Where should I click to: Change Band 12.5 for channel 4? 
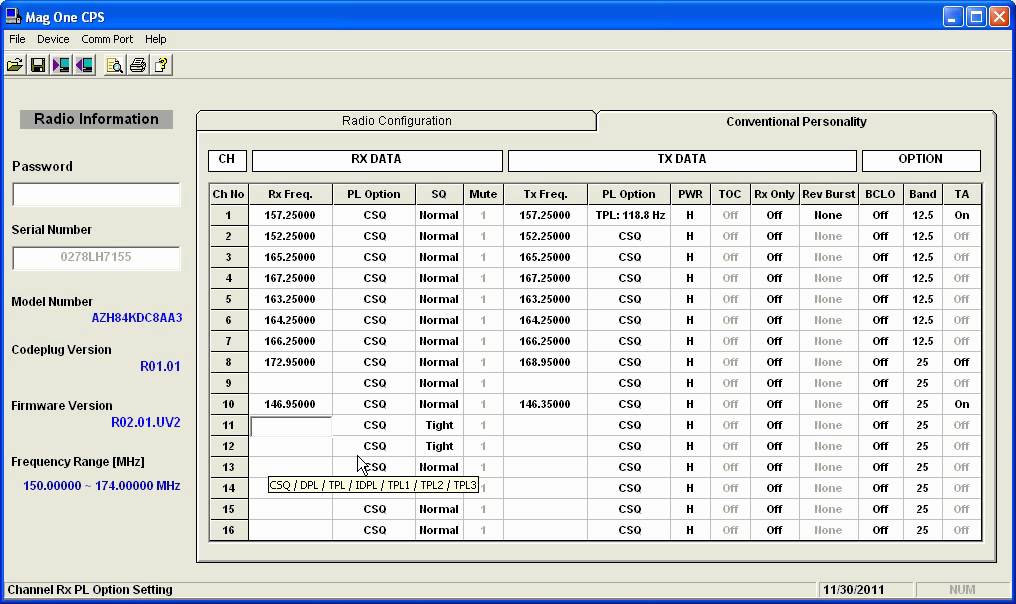[922, 279]
